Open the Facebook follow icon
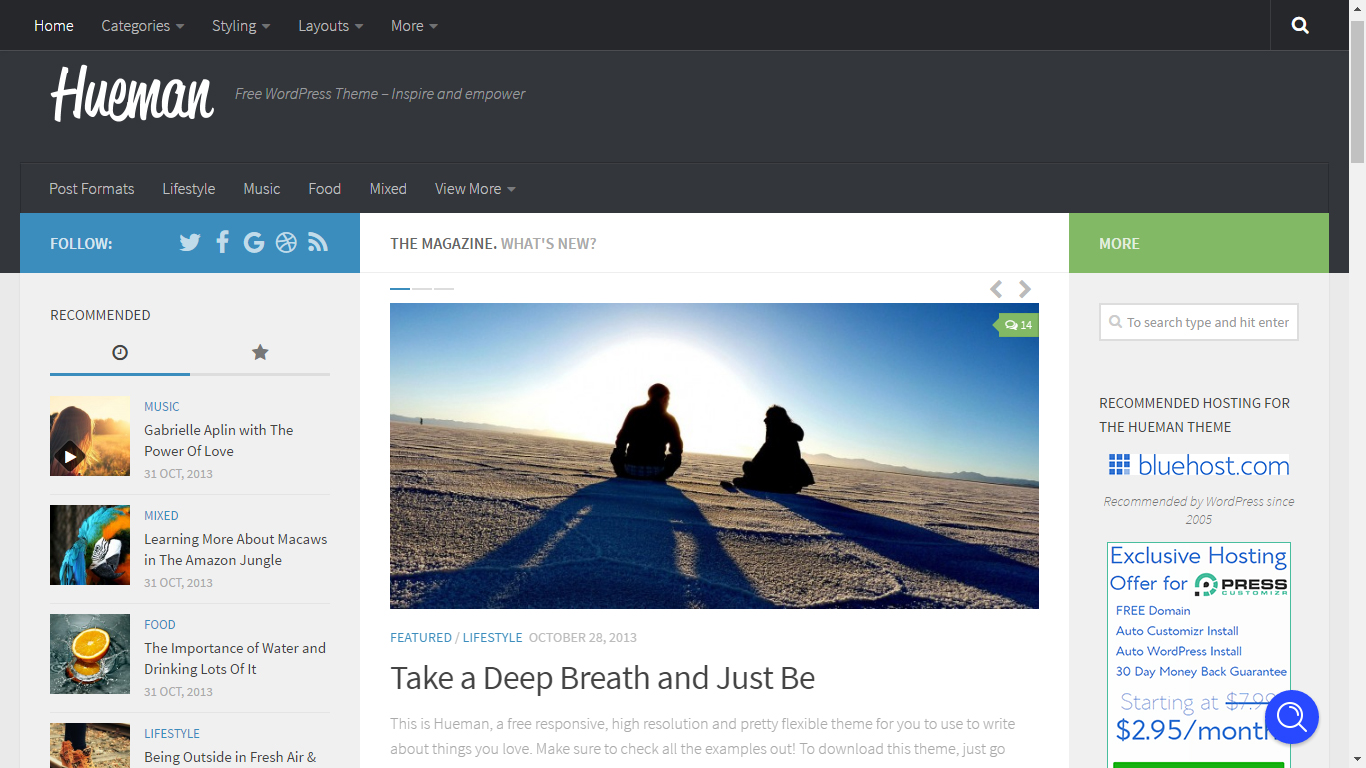 click(x=222, y=242)
